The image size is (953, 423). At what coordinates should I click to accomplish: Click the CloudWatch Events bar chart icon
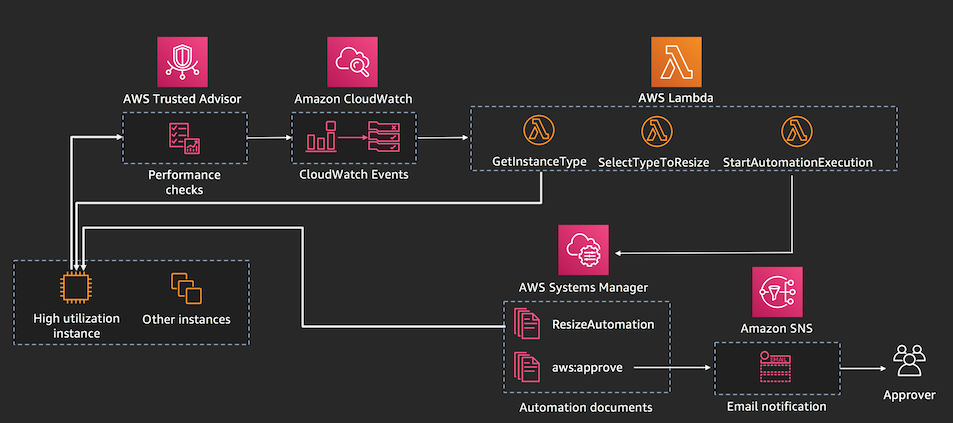[x=322, y=136]
